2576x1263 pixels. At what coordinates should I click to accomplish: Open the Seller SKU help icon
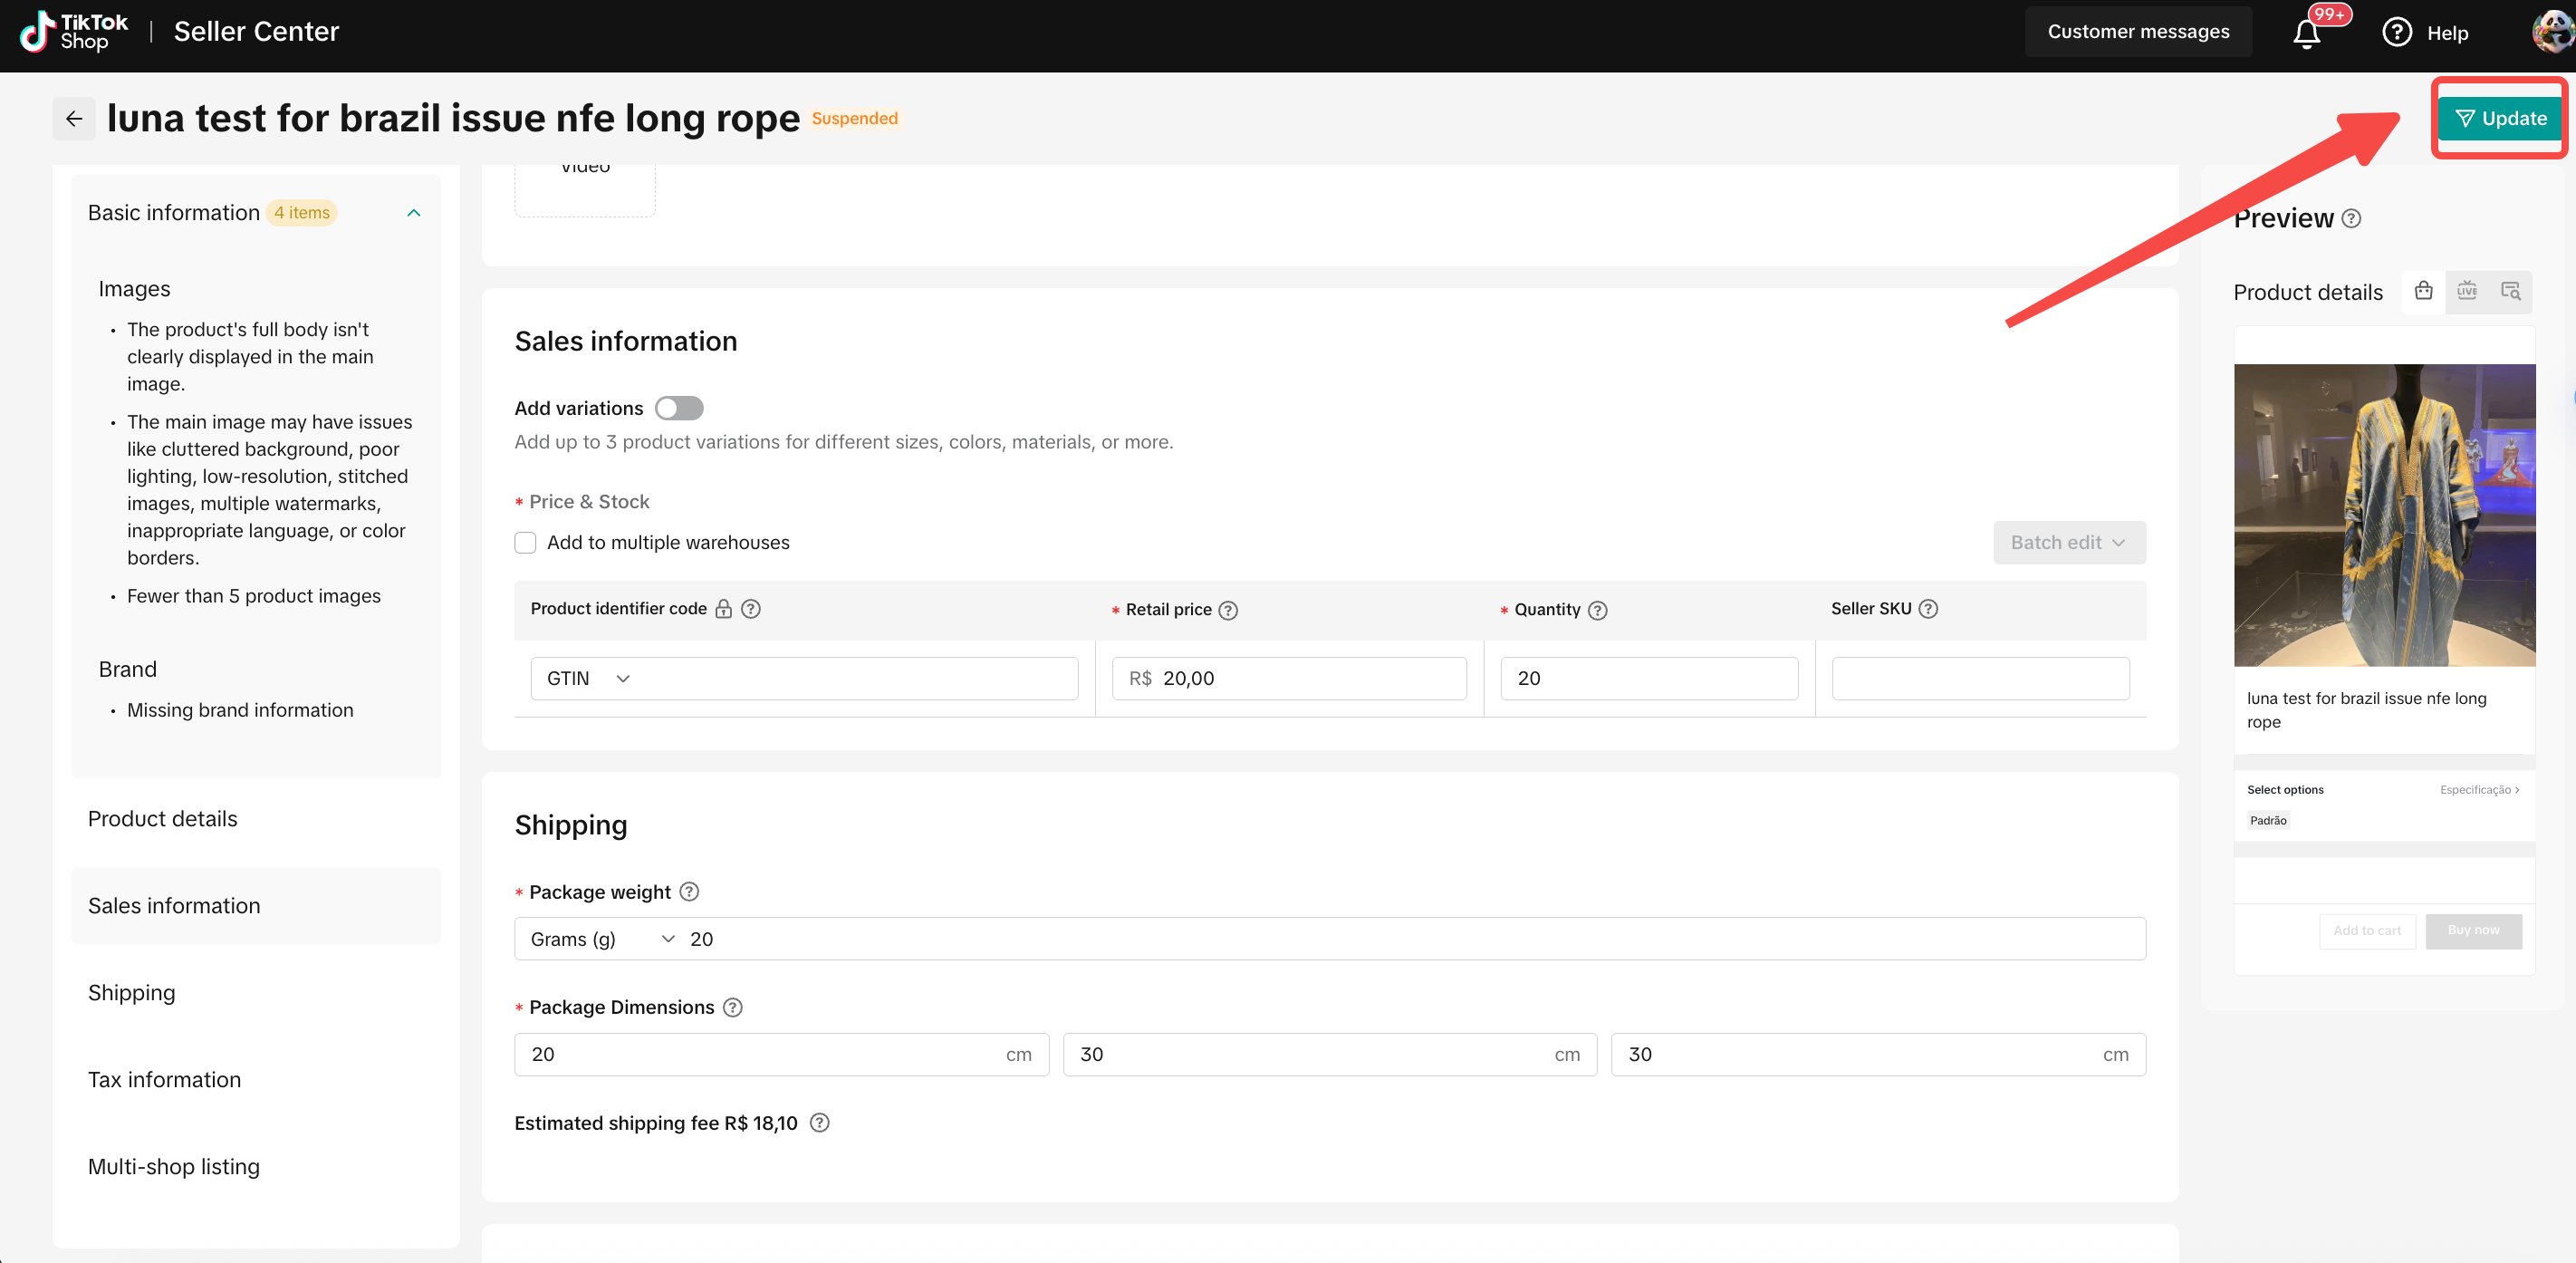[x=1928, y=609]
